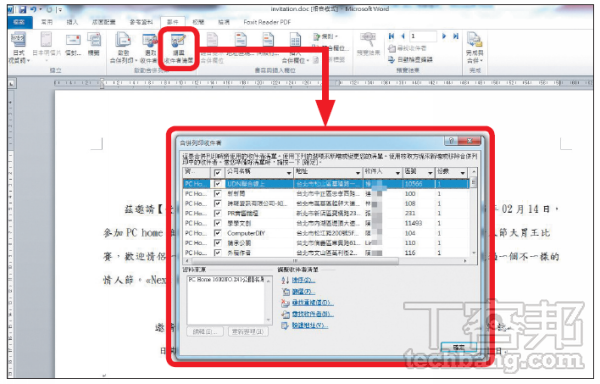The width and height of the screenshot is (600, 384).
Task: Go to previous record in Preview Results
Action: tap(403, 36)
